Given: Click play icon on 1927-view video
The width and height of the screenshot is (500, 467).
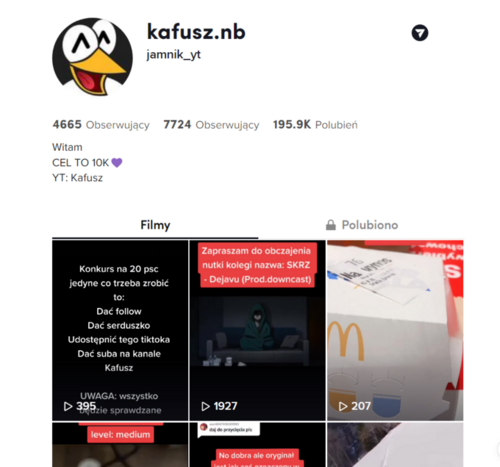Looking at the screenshot, I should click(x=206, y=406).
